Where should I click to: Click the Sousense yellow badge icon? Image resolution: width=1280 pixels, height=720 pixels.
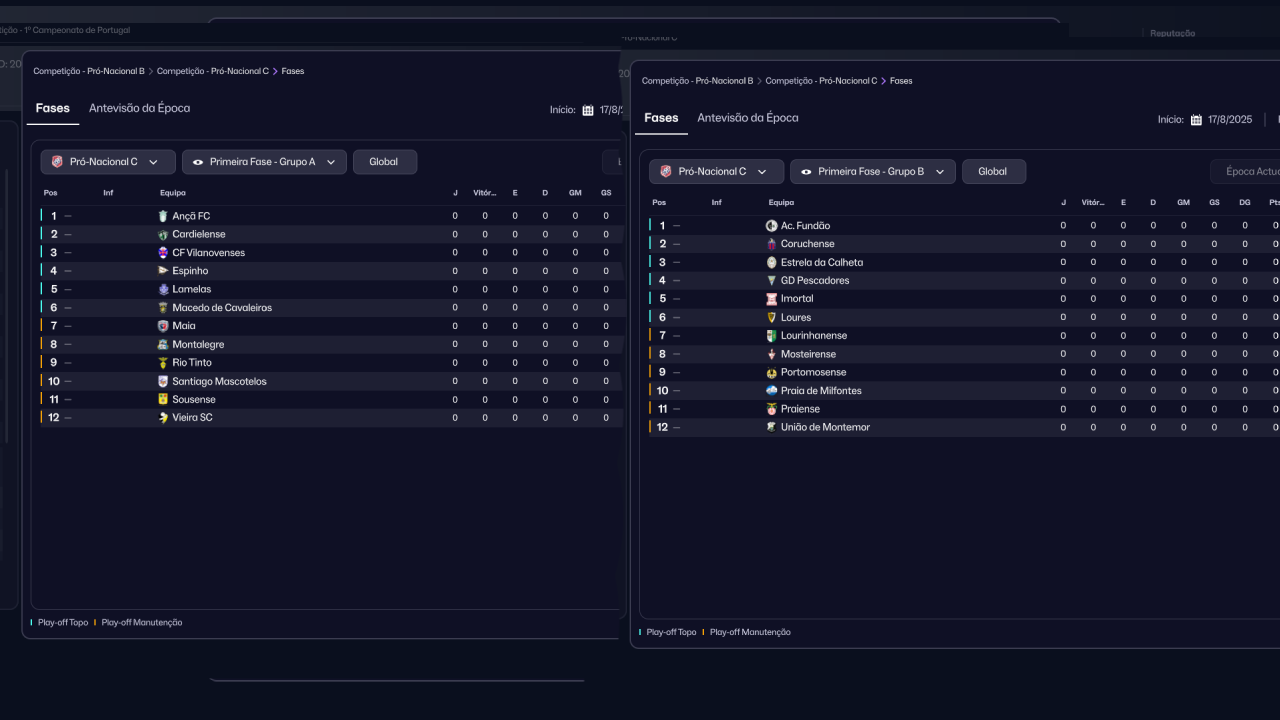(x=163, y=399)
